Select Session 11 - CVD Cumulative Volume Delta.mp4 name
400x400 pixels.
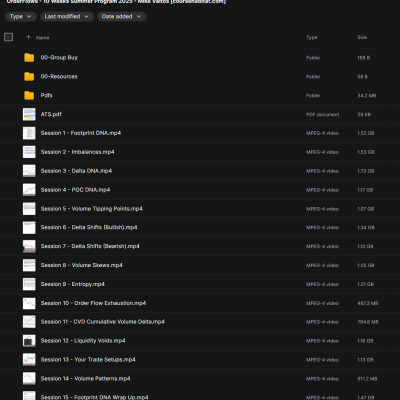[x=103, y=322]
